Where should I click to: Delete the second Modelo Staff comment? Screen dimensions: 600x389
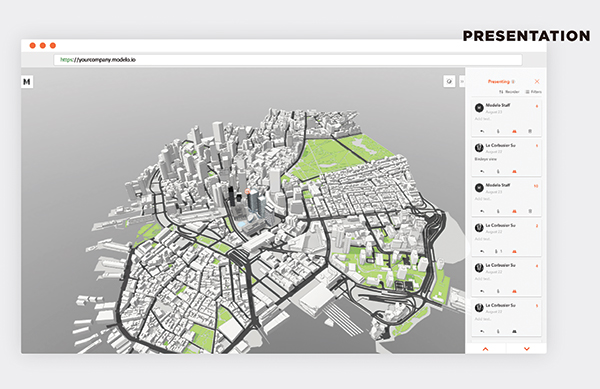coord(530,211)
